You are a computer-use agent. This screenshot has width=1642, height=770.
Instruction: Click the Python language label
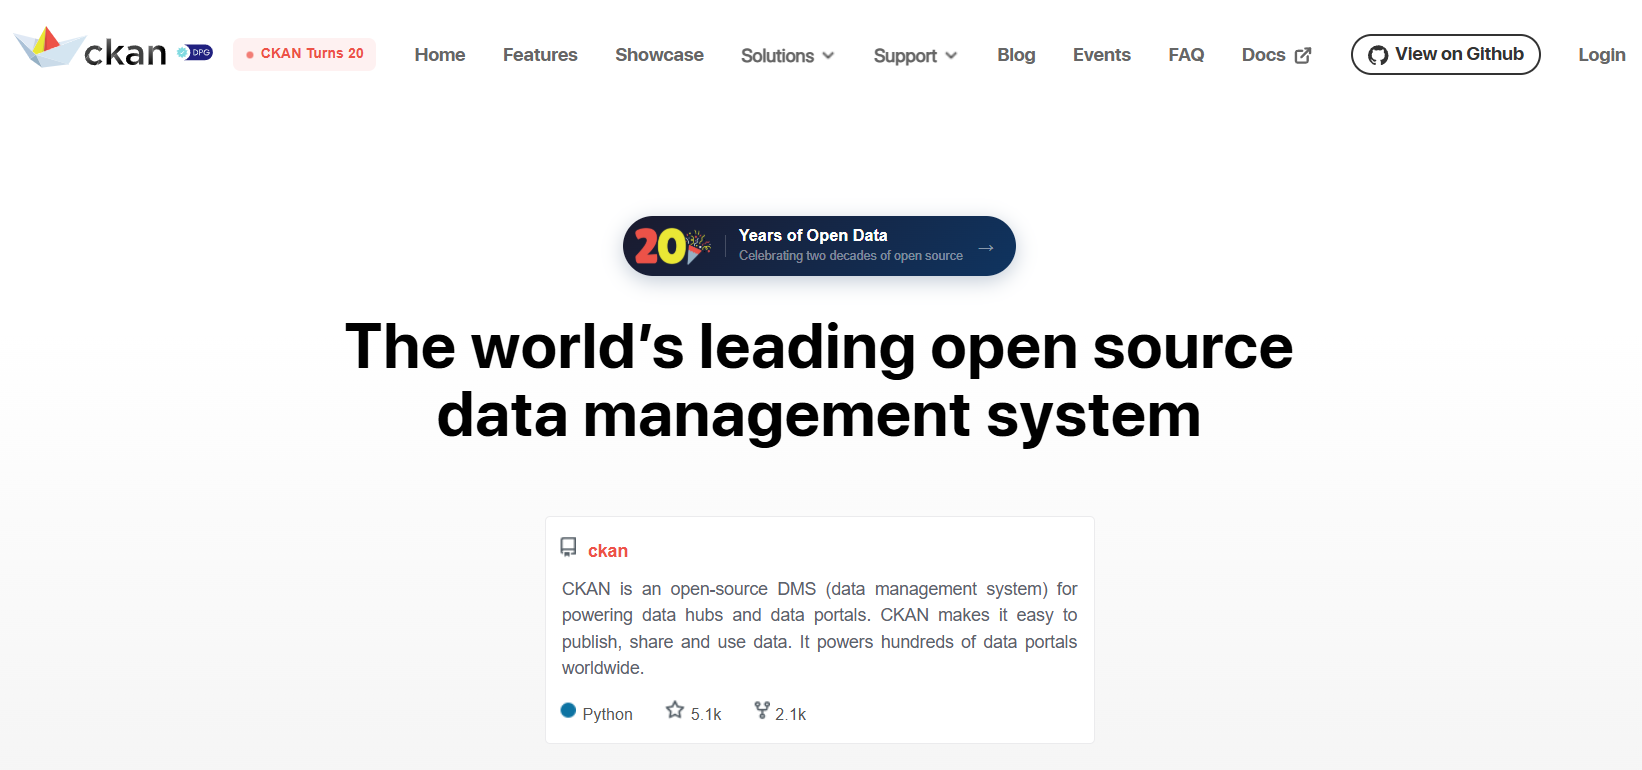[x=608, y=714]
